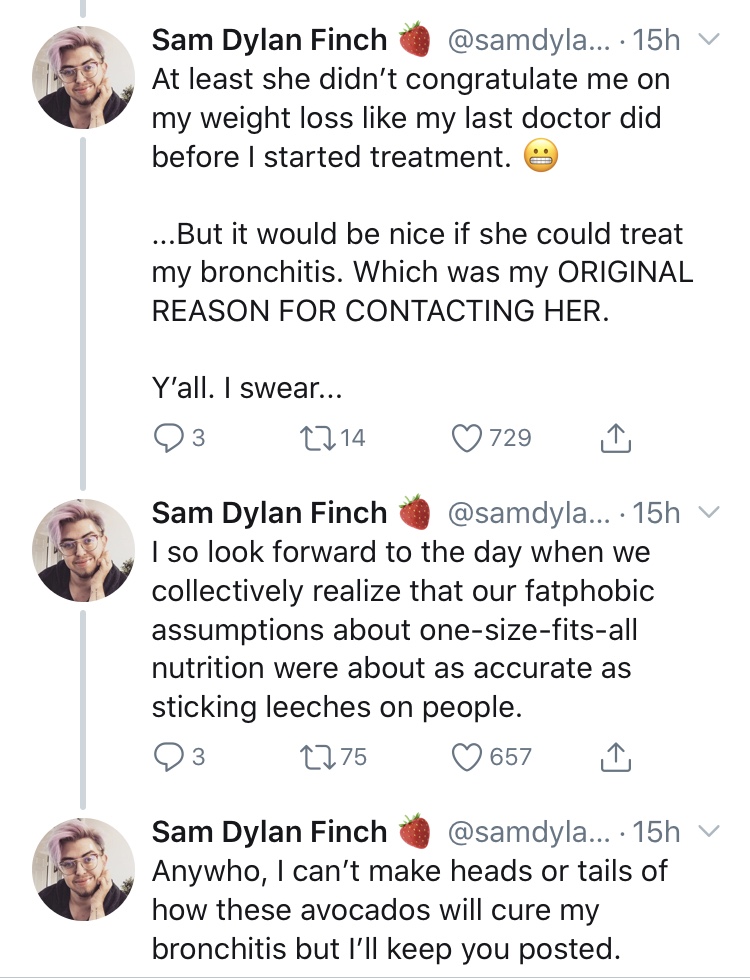Open chevron menu on the fatphobic tweet
This screenshot has width=750, height=980.
coord(709,512)
